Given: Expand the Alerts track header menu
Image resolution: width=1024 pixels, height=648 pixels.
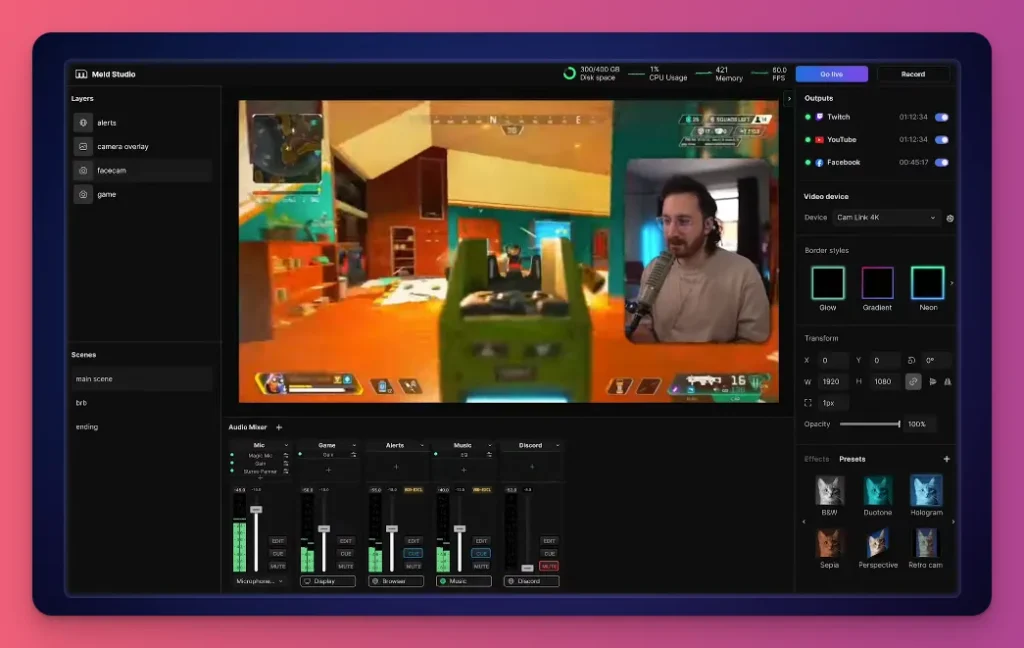Looking at the screenshot, I should tap(422, 446).
